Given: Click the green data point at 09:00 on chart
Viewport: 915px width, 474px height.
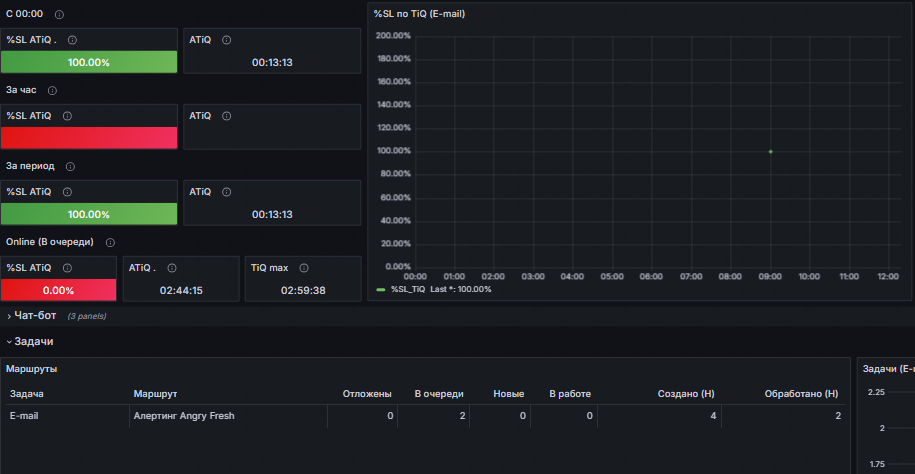Looking at the screenshot, I should (x=770, y=152).
